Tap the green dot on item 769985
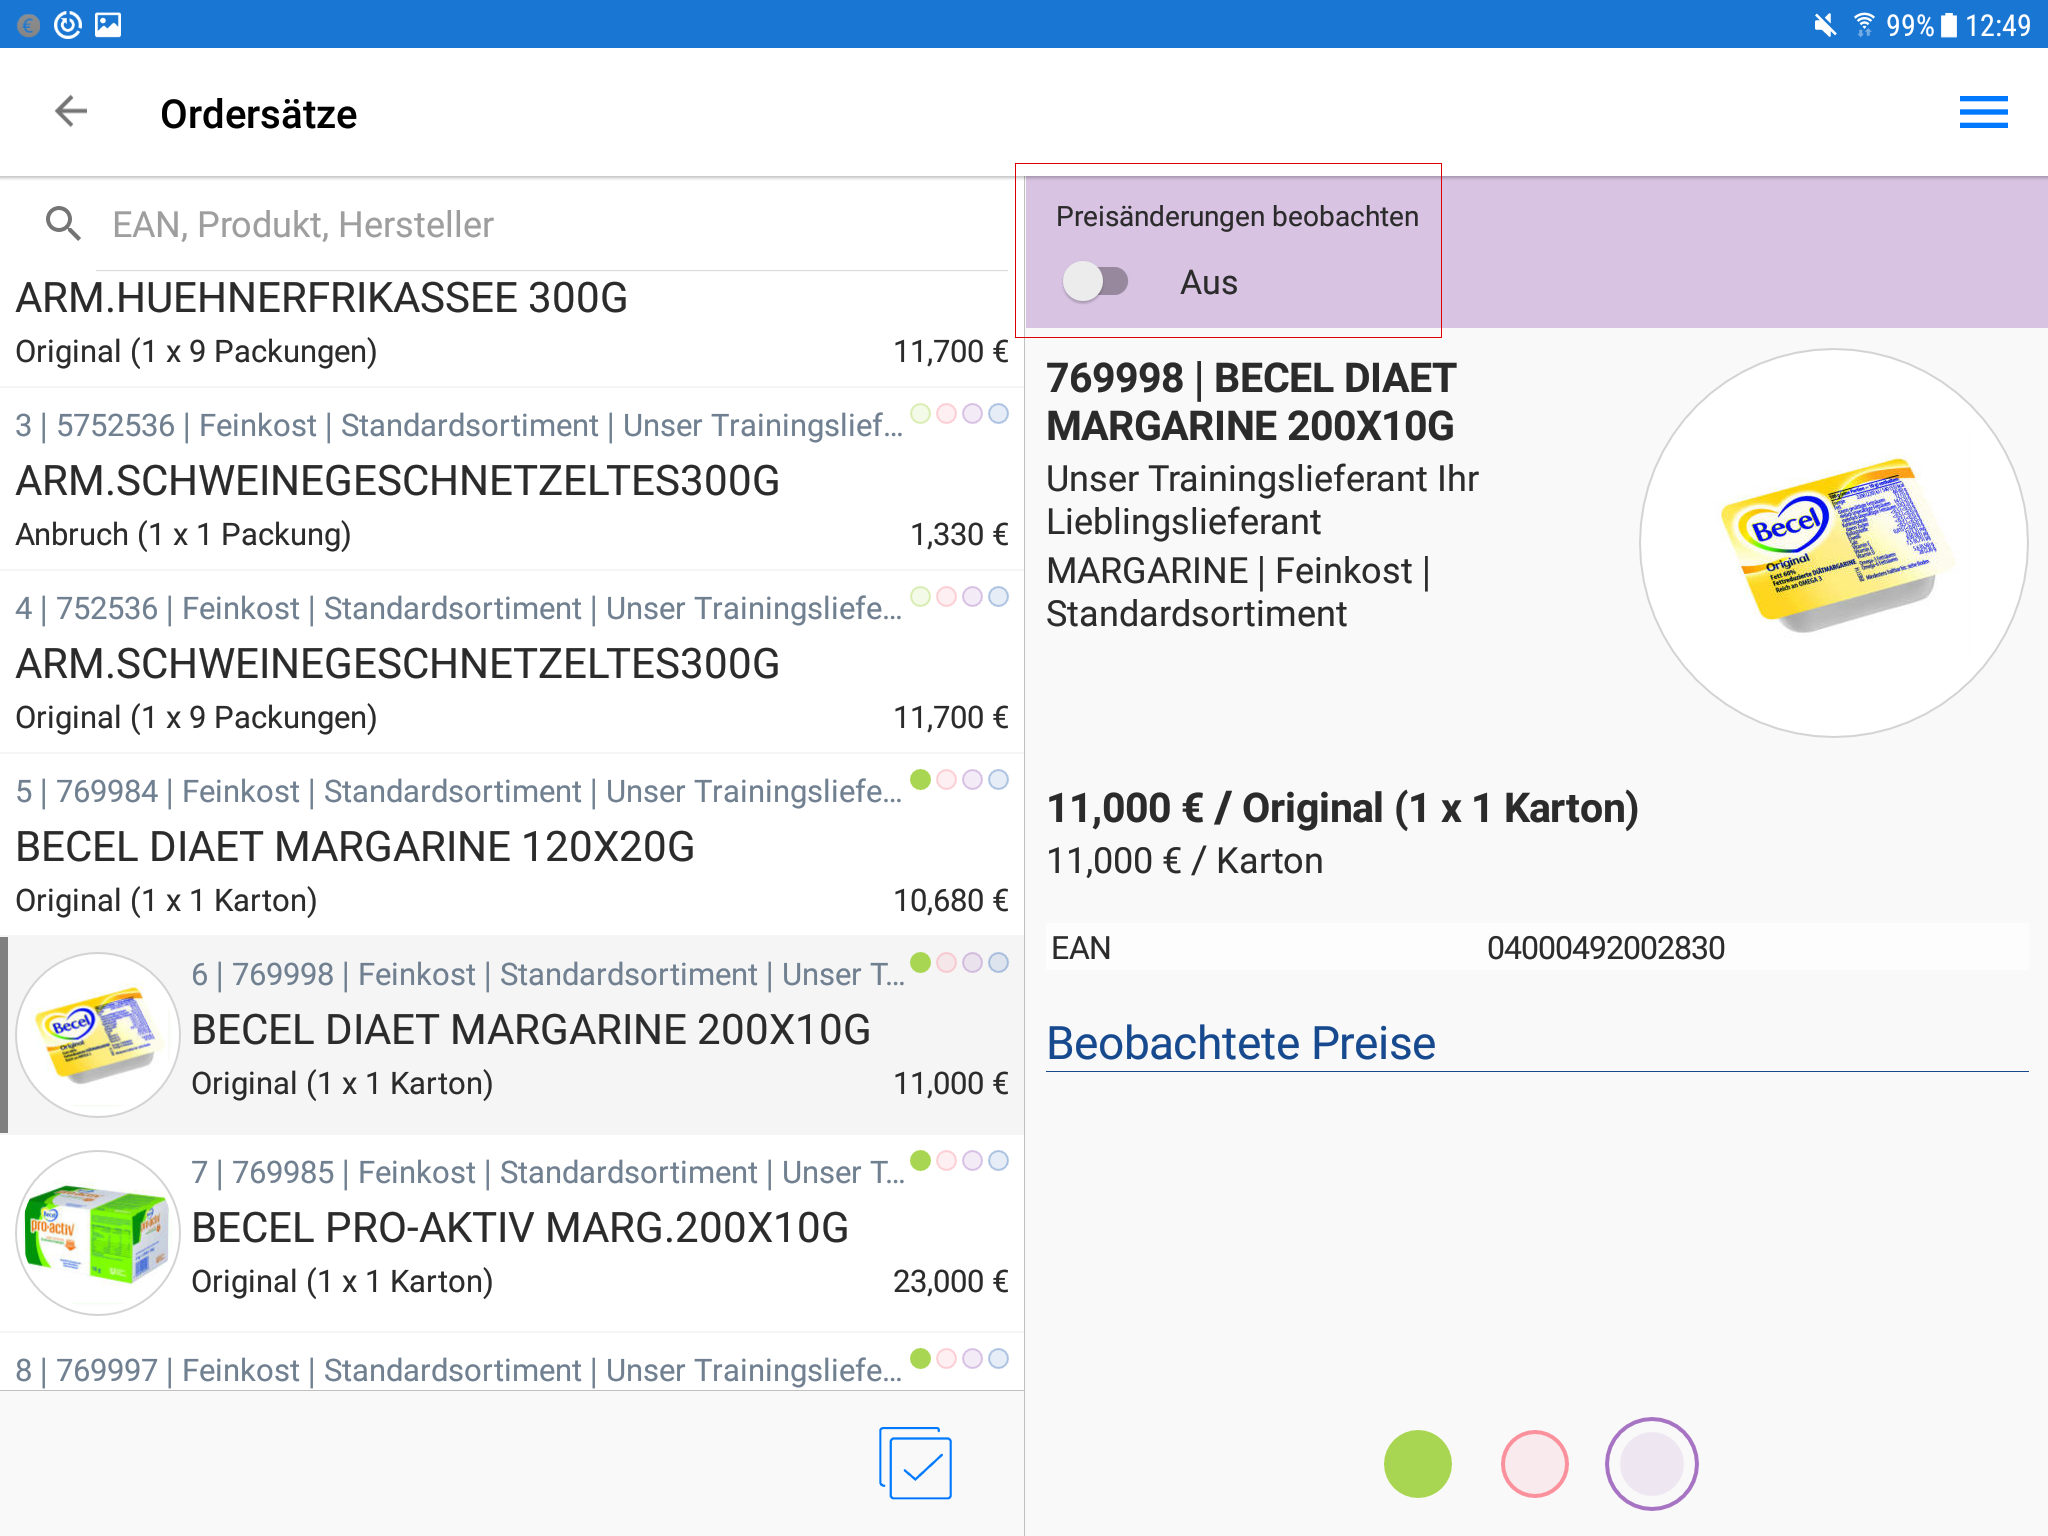Image resolution: width=2048 pixels, height=1536 pixels. pos(920,1161)
